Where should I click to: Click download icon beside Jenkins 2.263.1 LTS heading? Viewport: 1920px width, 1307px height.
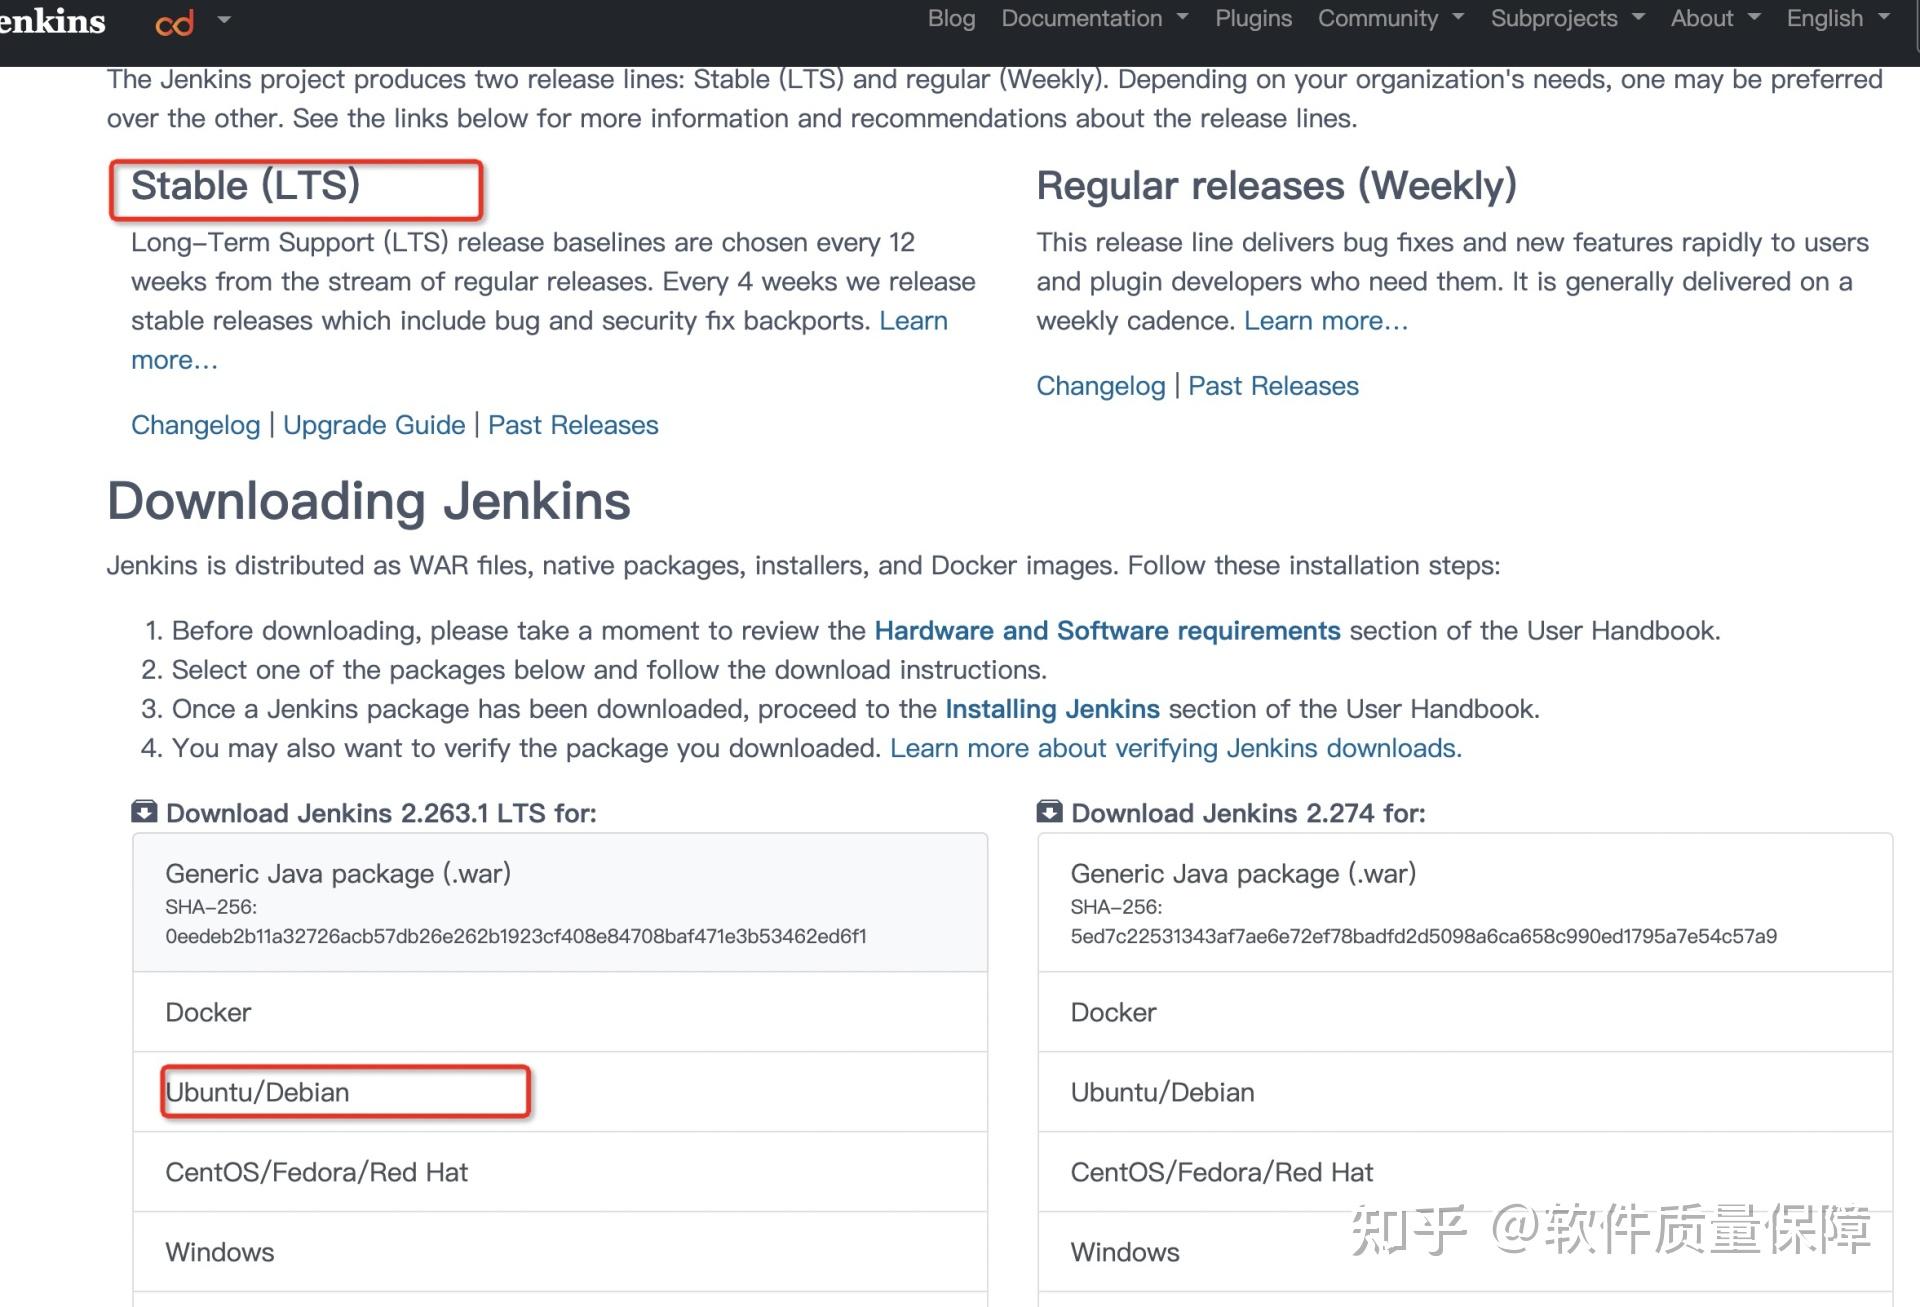click(144, 811)
